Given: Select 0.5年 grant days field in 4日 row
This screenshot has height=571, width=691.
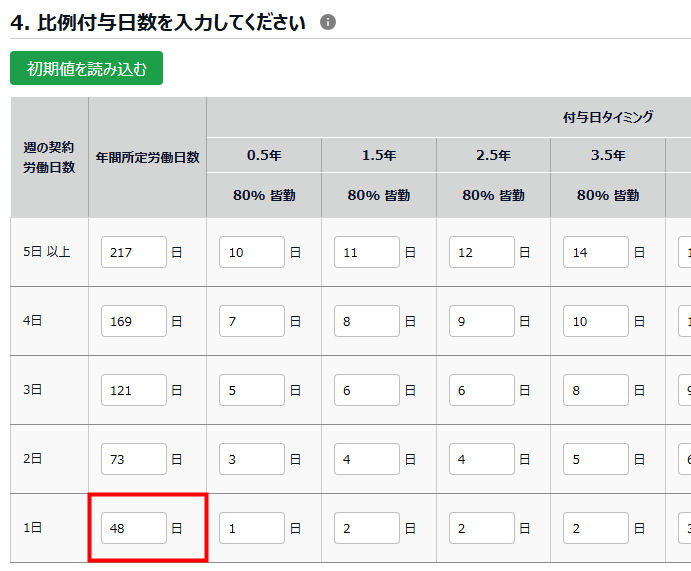Looking at the screenshot, I should (252, 321).
